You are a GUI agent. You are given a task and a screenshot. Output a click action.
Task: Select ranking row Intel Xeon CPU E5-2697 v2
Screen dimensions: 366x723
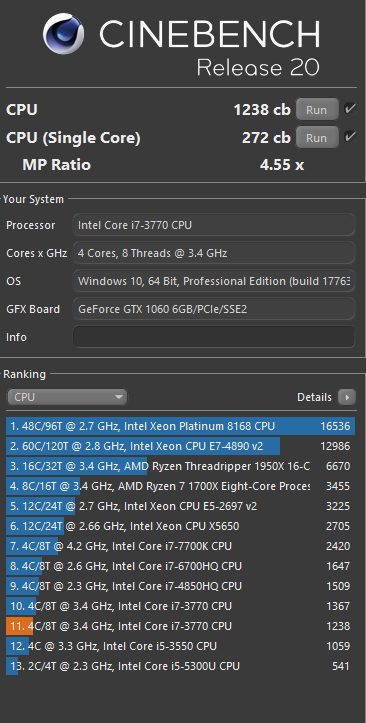point(180,506)
